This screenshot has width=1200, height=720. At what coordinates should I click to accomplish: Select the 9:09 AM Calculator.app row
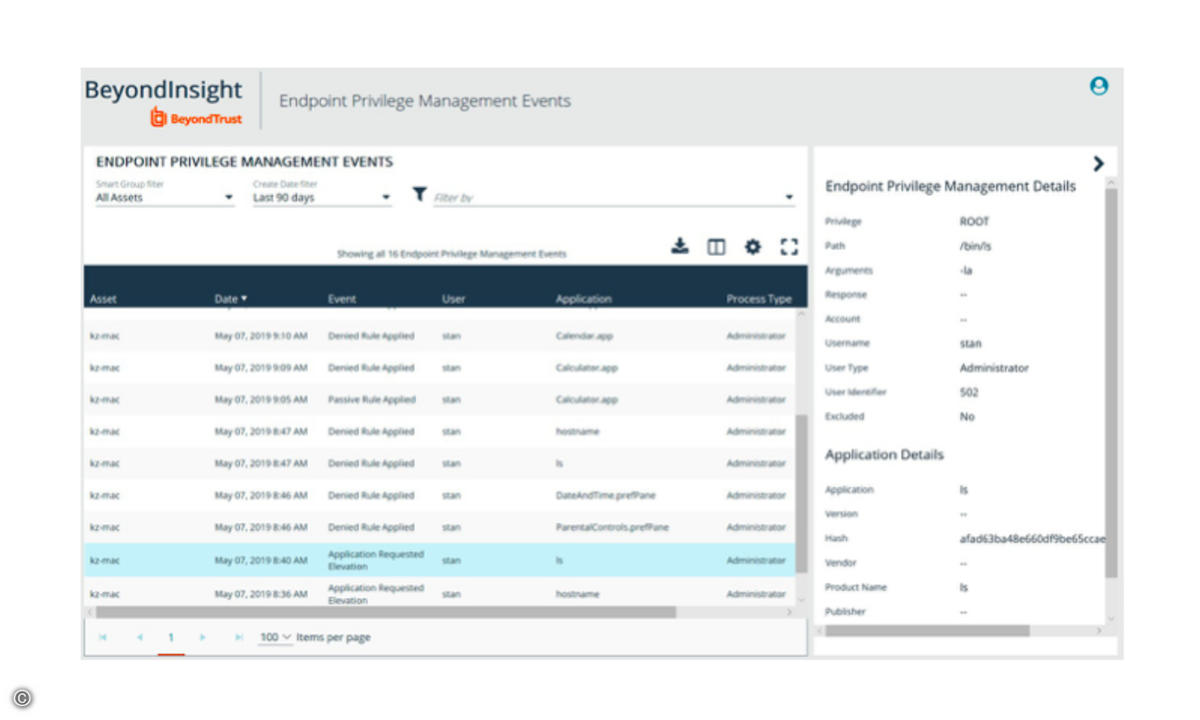coord(439,368)
